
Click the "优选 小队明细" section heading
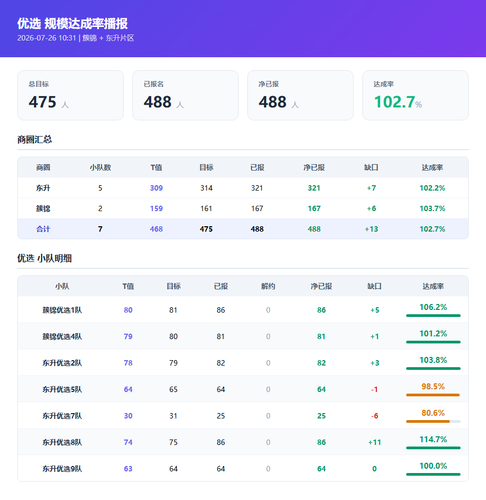44,258
